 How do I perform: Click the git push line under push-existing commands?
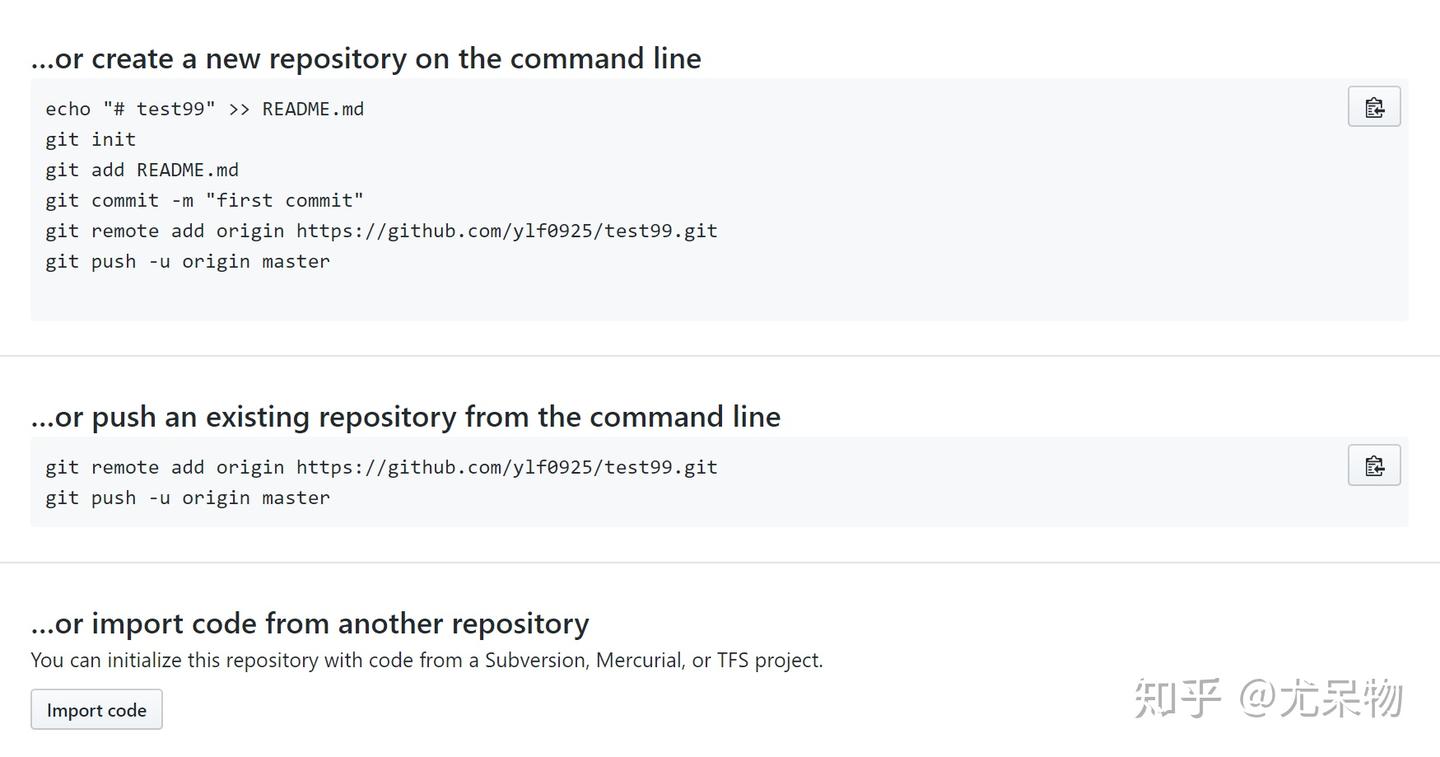(187, 497)
